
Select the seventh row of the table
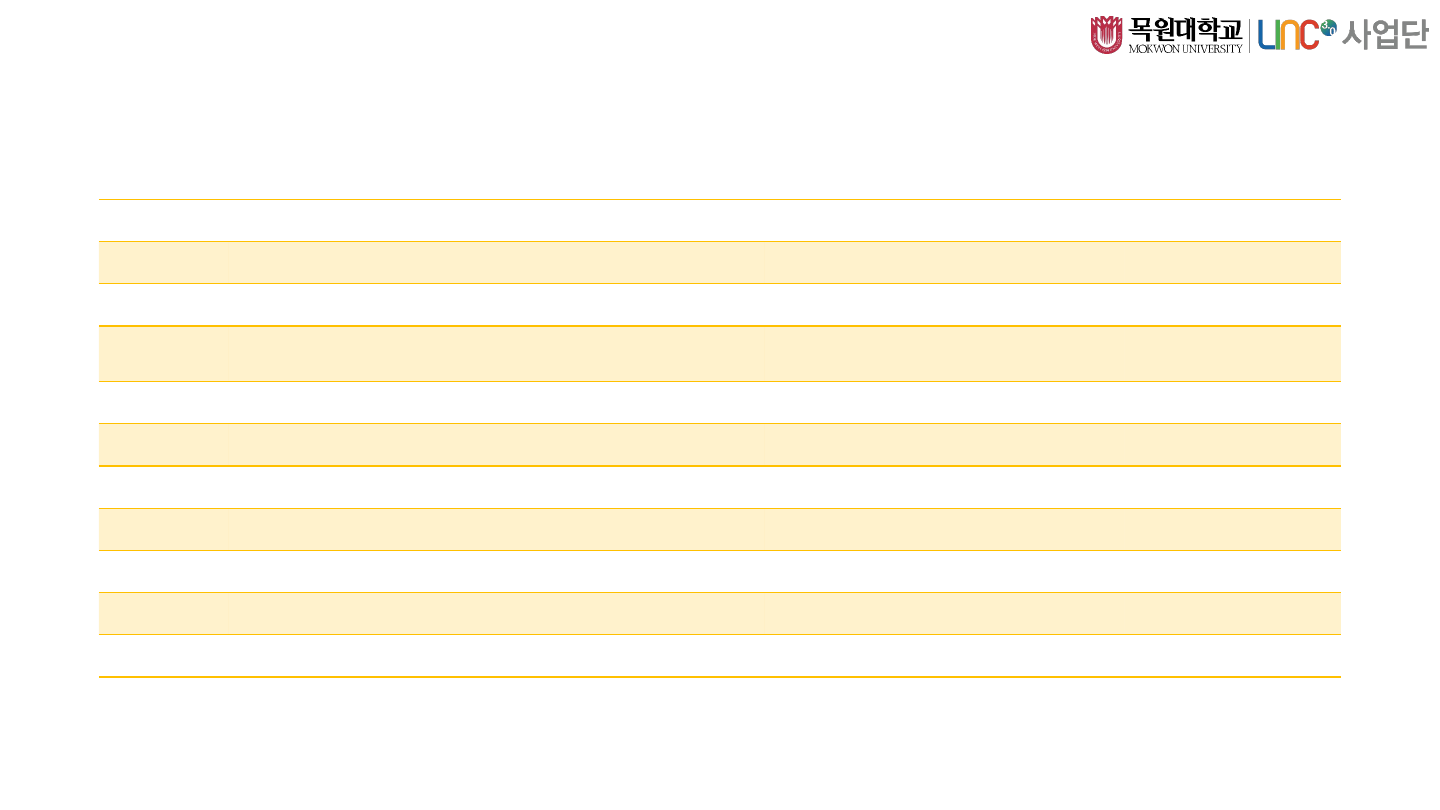[719, 487]
